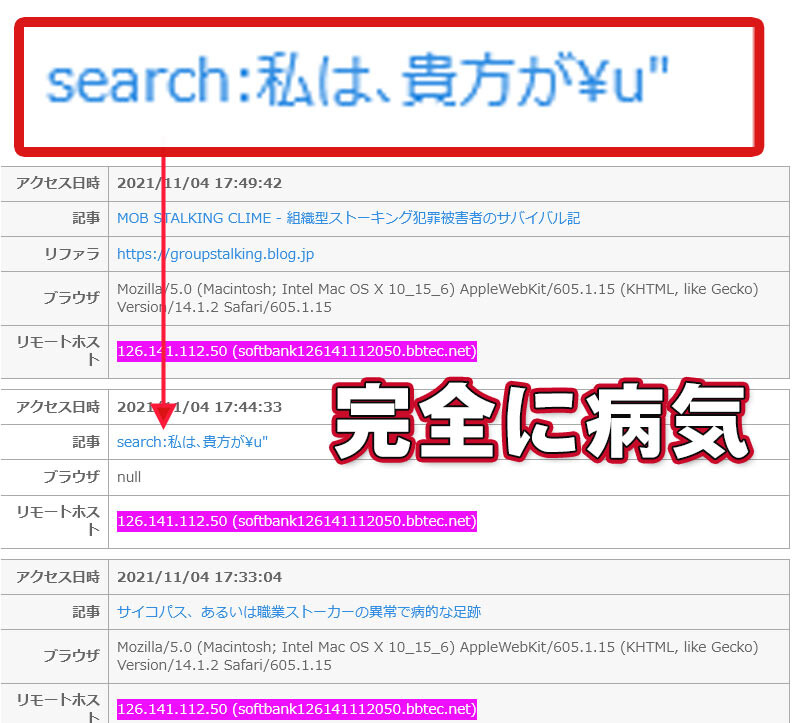Click アクセス日時 label of 17:49:42 entry
The height and width of the screenshot is (723, 793).
click(58, 183)
